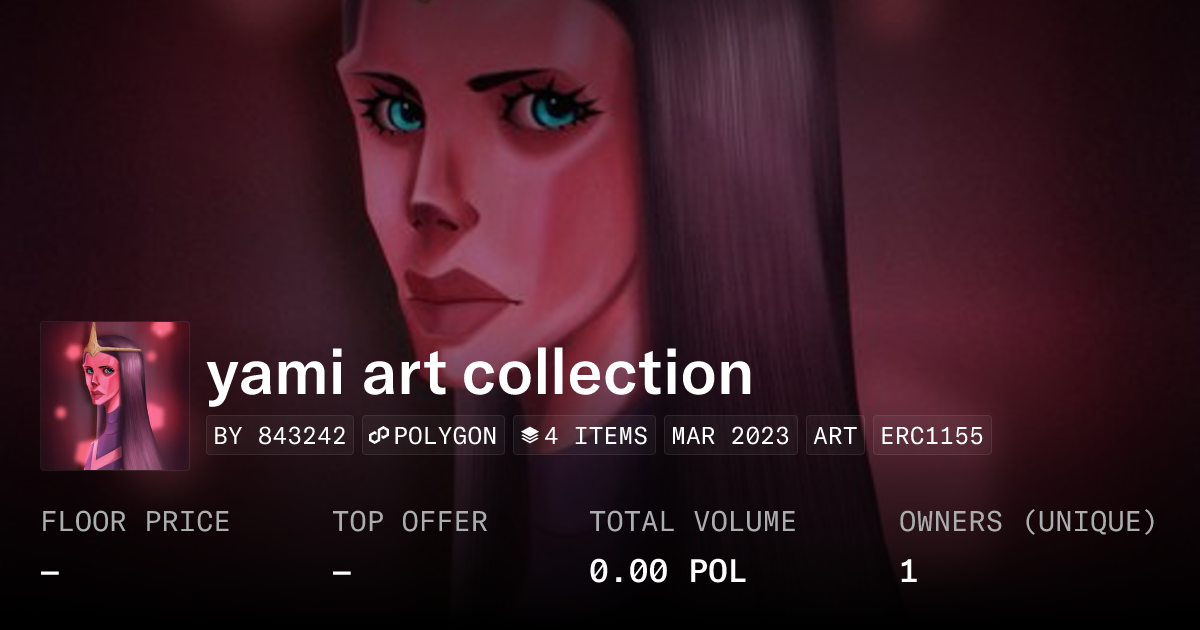Select the FLOOR PRICE label
Image resolution: width=1200 pixels, height=630 pixels.
135,522
